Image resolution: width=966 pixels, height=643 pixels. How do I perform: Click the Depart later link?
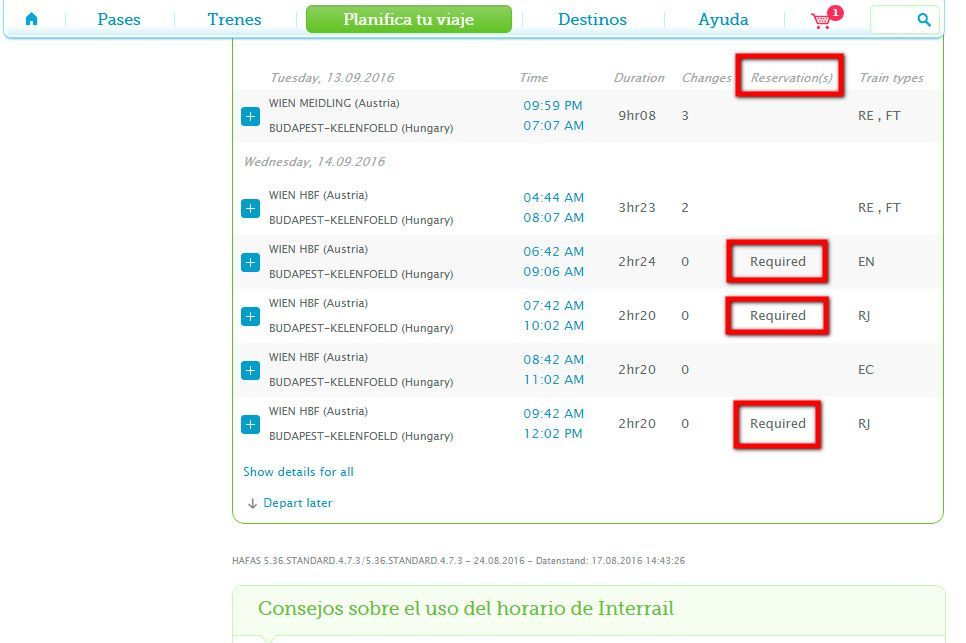click(x=297, y=503)
